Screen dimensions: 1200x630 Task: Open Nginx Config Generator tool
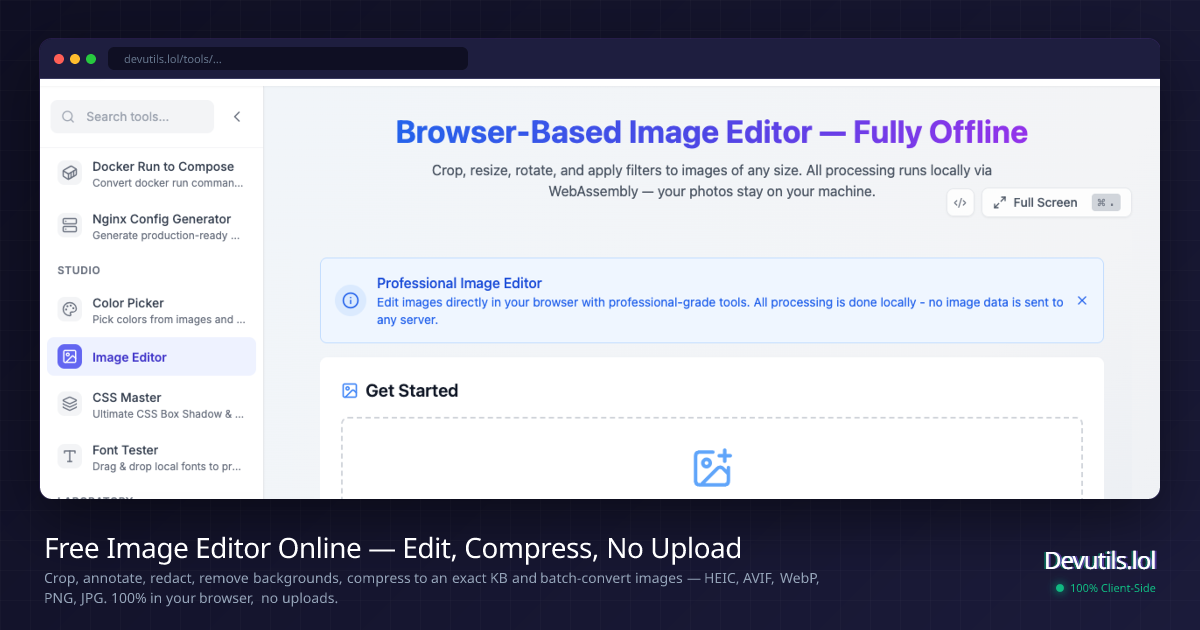[x=151, y=226]
